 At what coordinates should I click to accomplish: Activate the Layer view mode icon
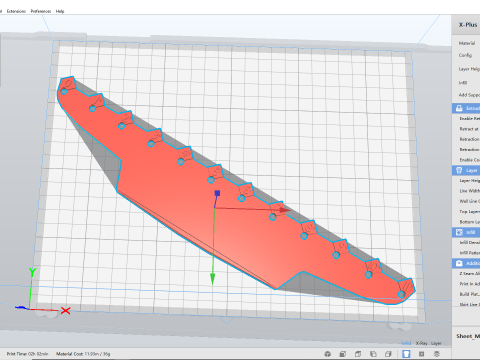(437, 354)
